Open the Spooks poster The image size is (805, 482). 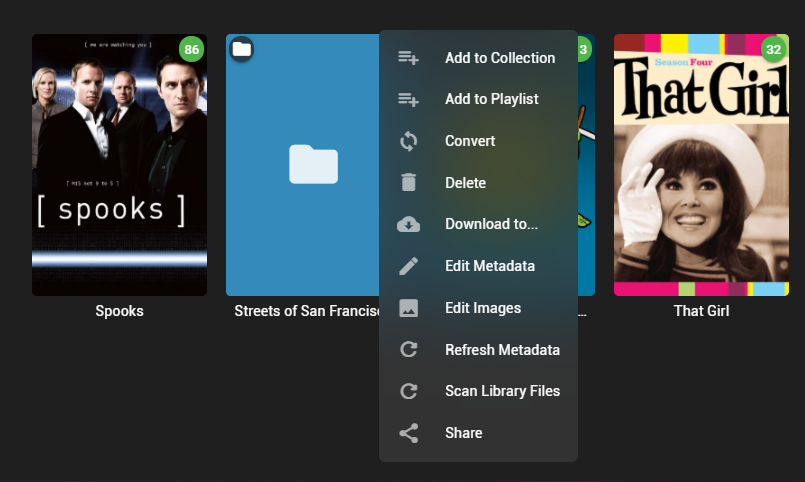[120, 165]
